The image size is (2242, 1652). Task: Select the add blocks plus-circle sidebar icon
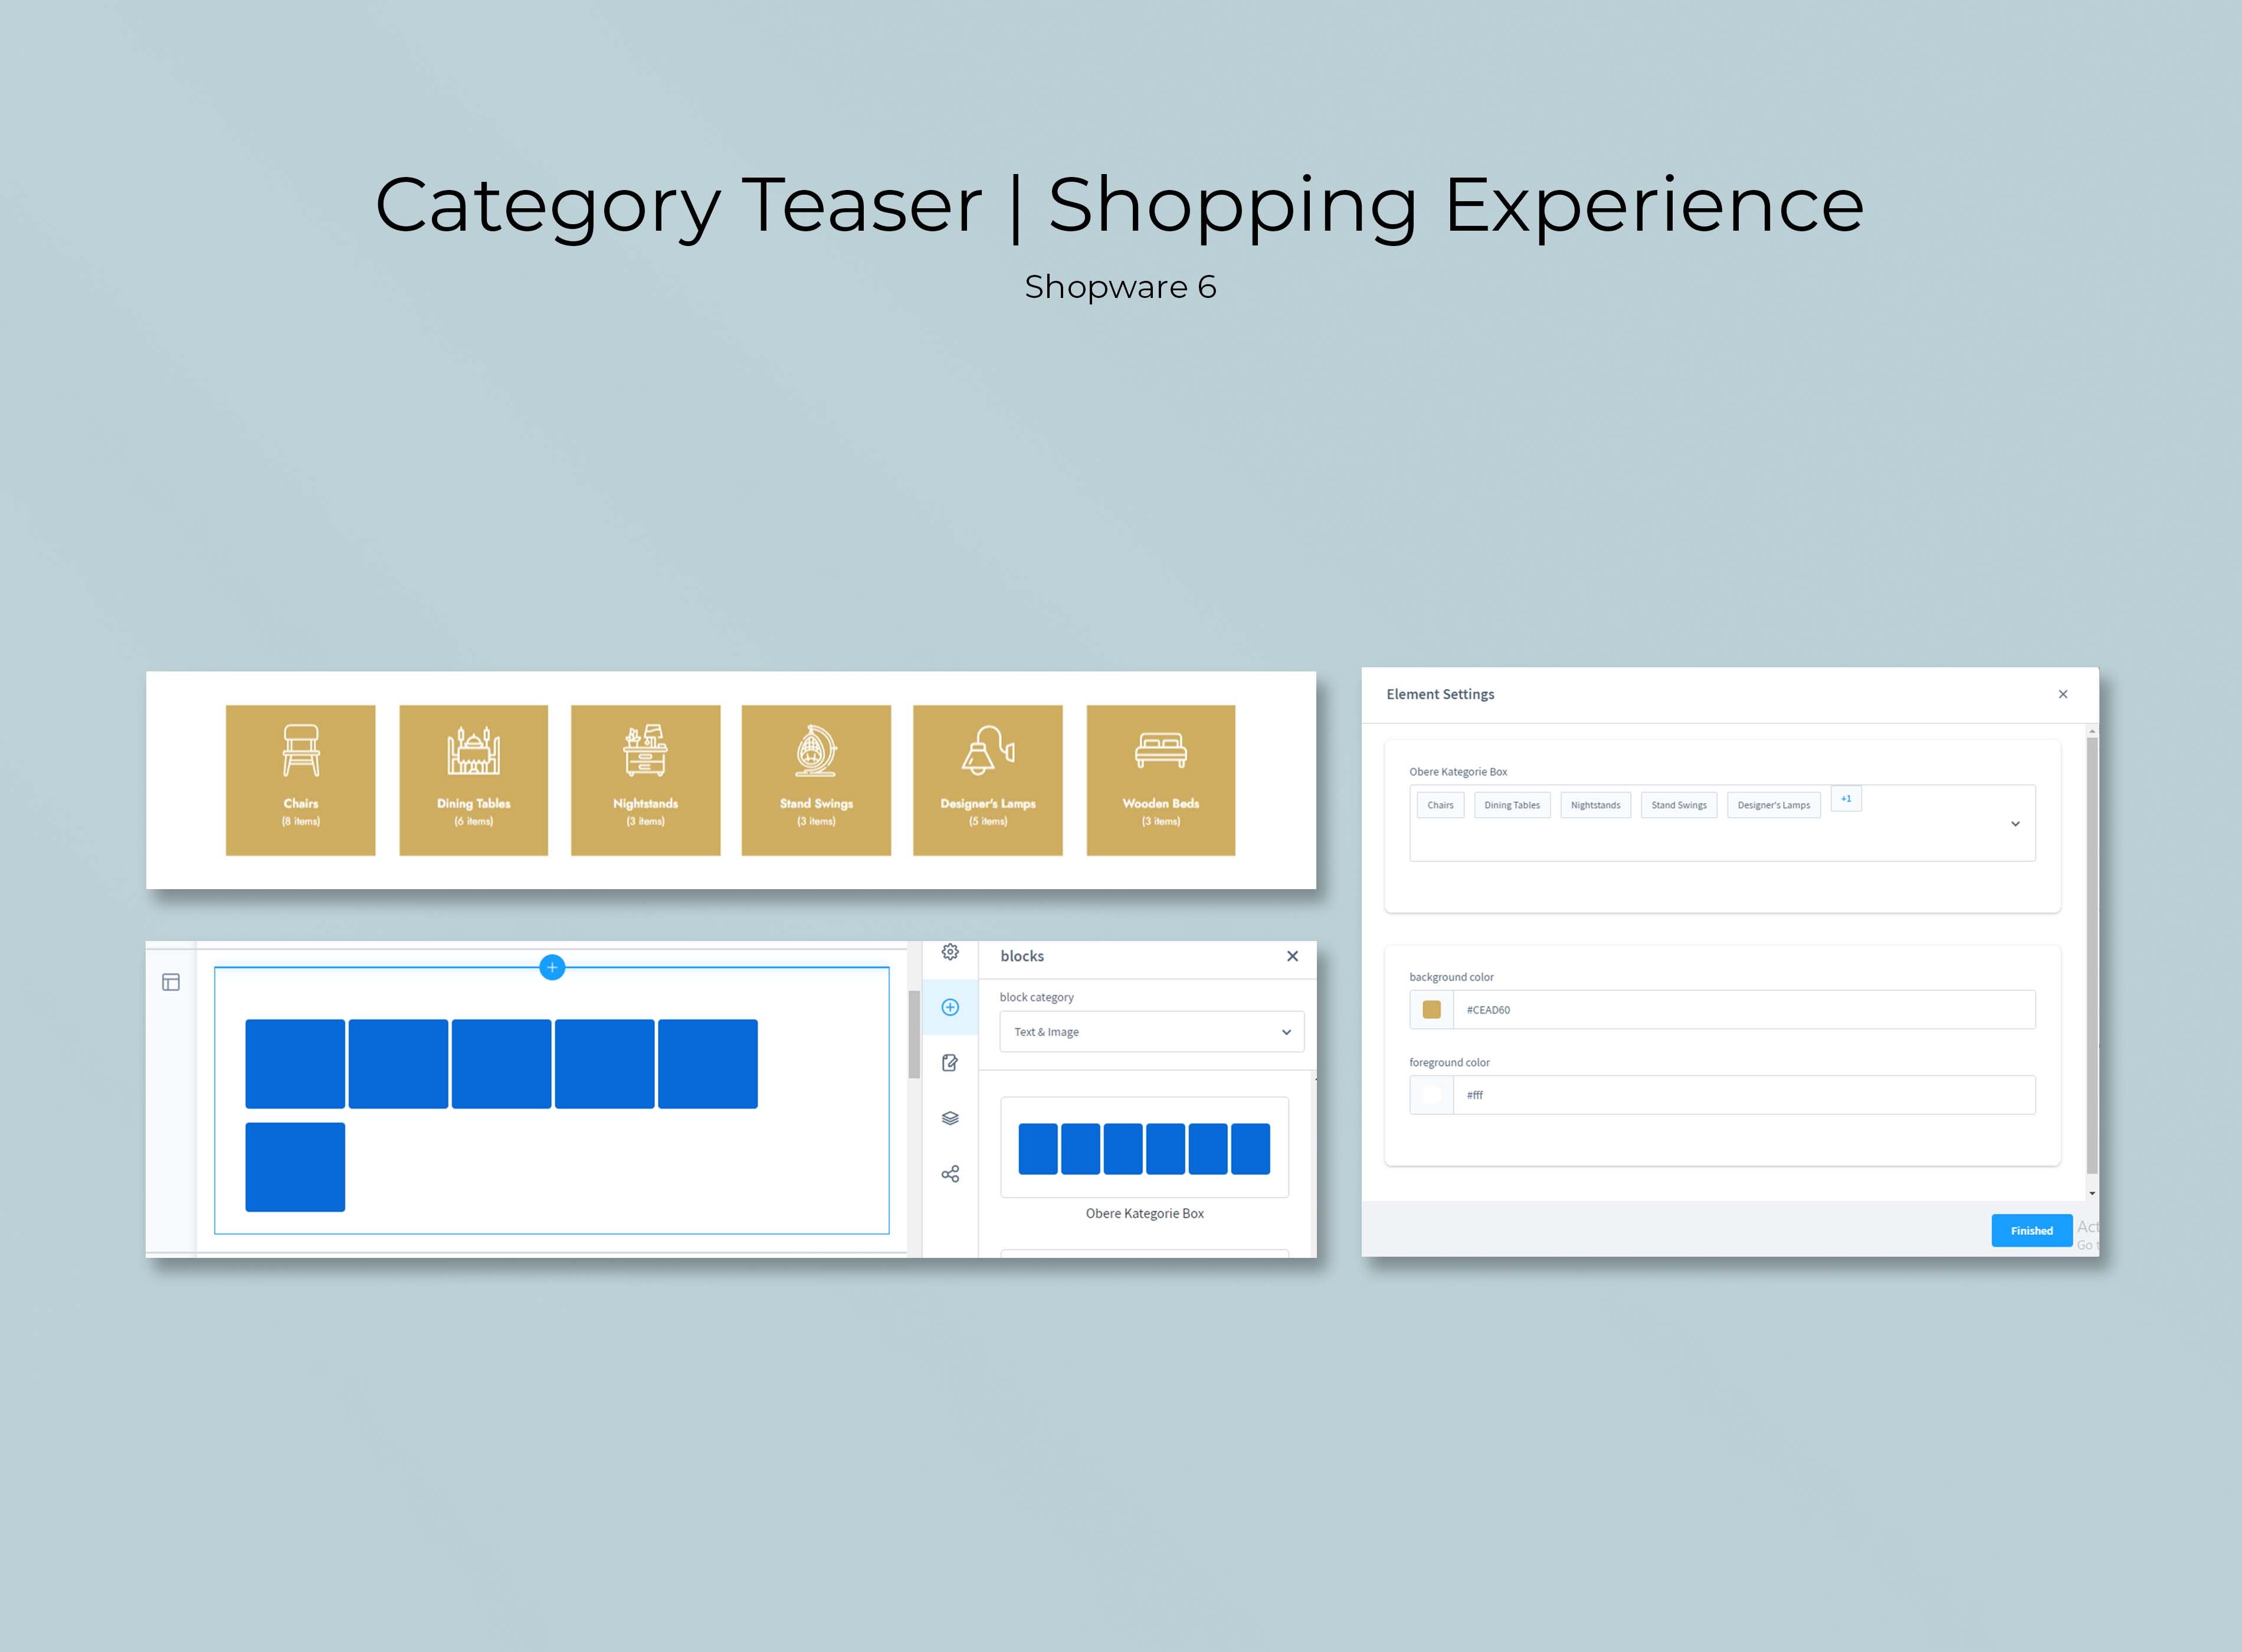tap(950, 1007)
